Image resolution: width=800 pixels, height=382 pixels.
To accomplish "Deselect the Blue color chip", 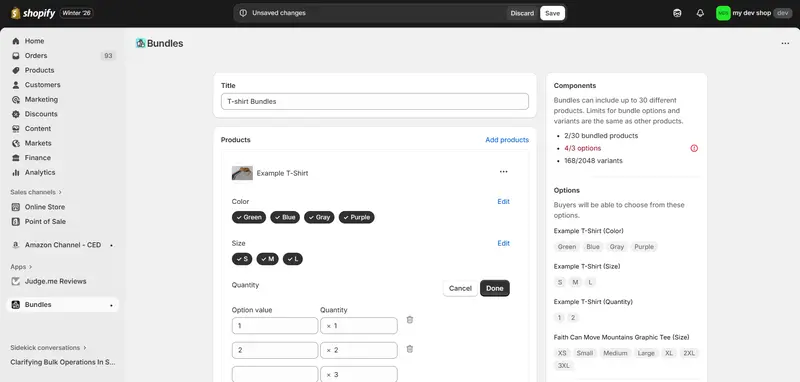I will 285,217.
